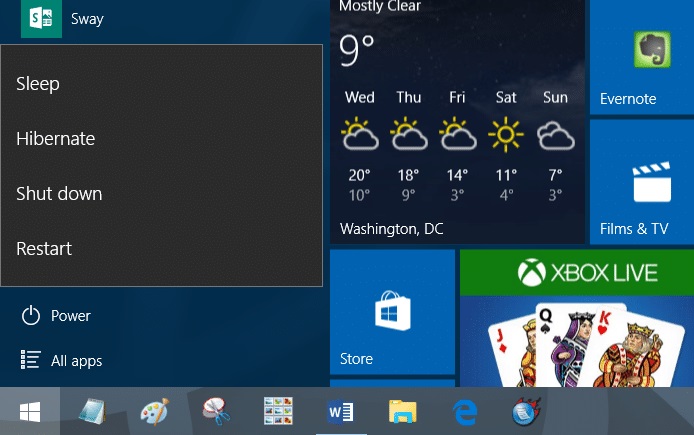The height and width of the screenshot is (435, 694).
Task: Select Sleep from the power menu
Action: (38, 84)
